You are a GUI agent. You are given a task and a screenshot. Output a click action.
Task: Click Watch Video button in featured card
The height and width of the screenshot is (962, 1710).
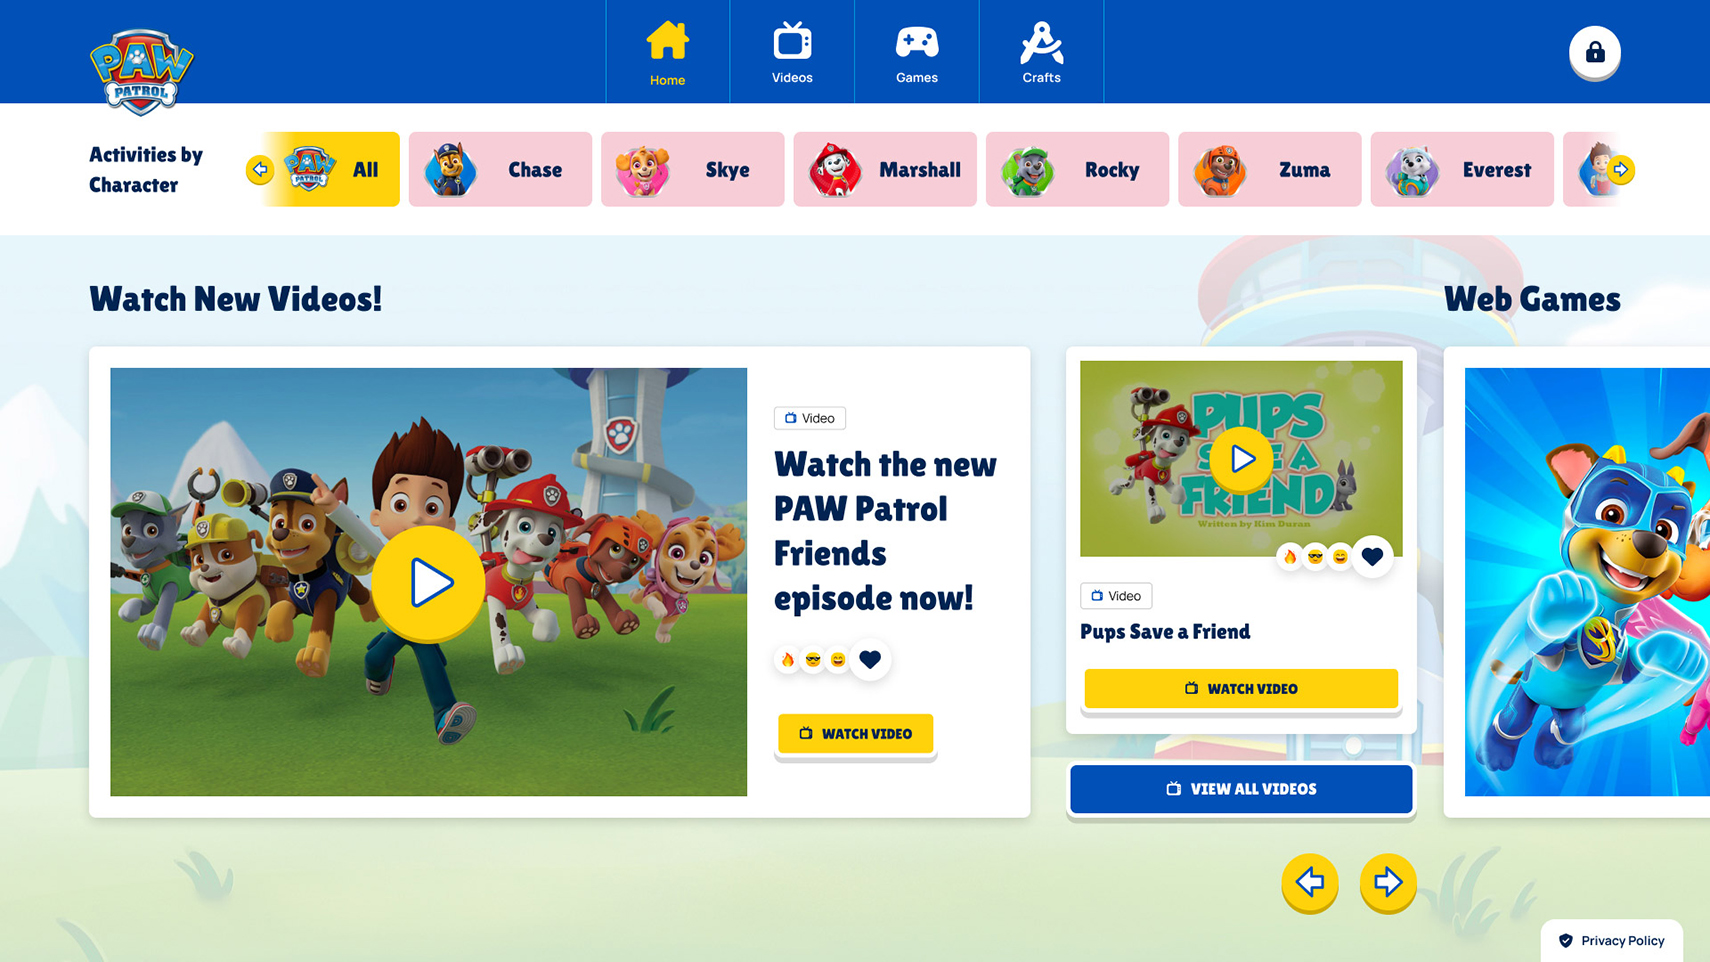coord(855,734)
